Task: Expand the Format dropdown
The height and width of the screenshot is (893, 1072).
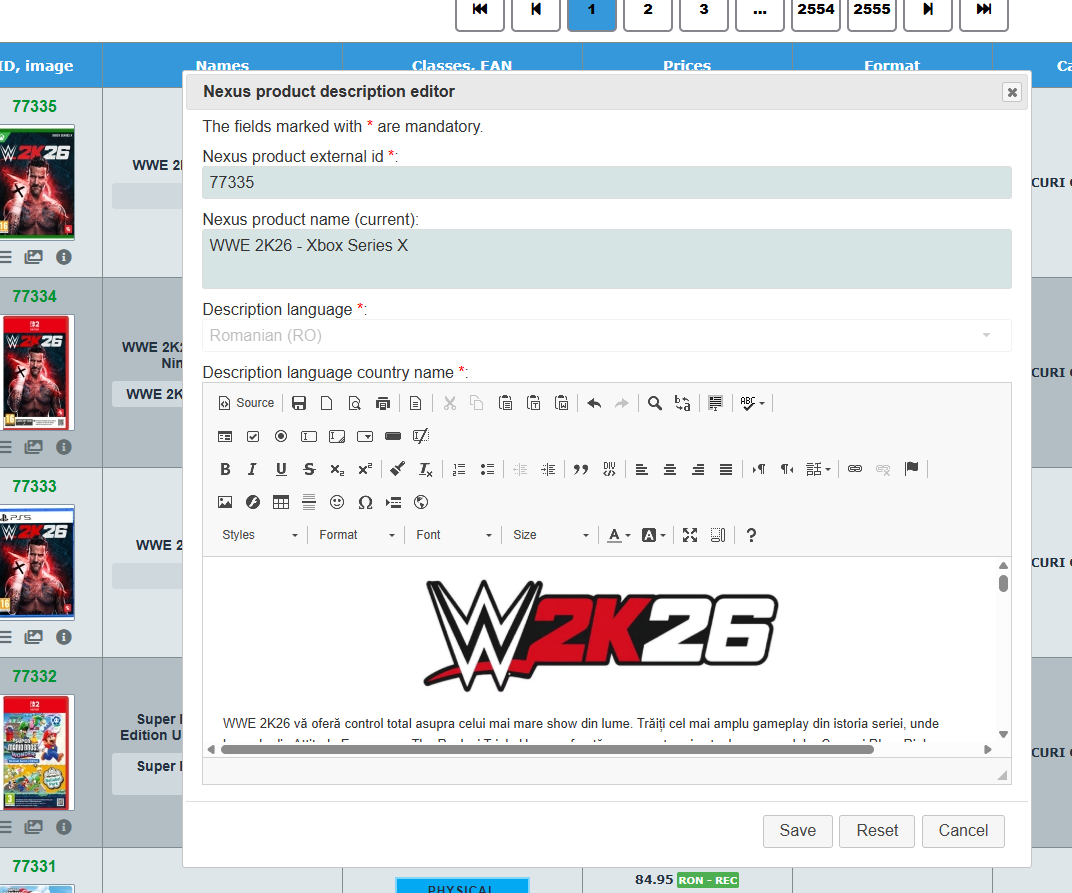Action: (356, 535)
